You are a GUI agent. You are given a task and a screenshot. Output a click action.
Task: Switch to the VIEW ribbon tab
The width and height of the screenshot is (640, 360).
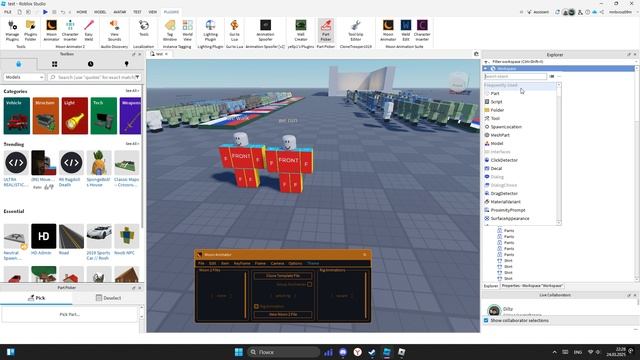[153, 12]
